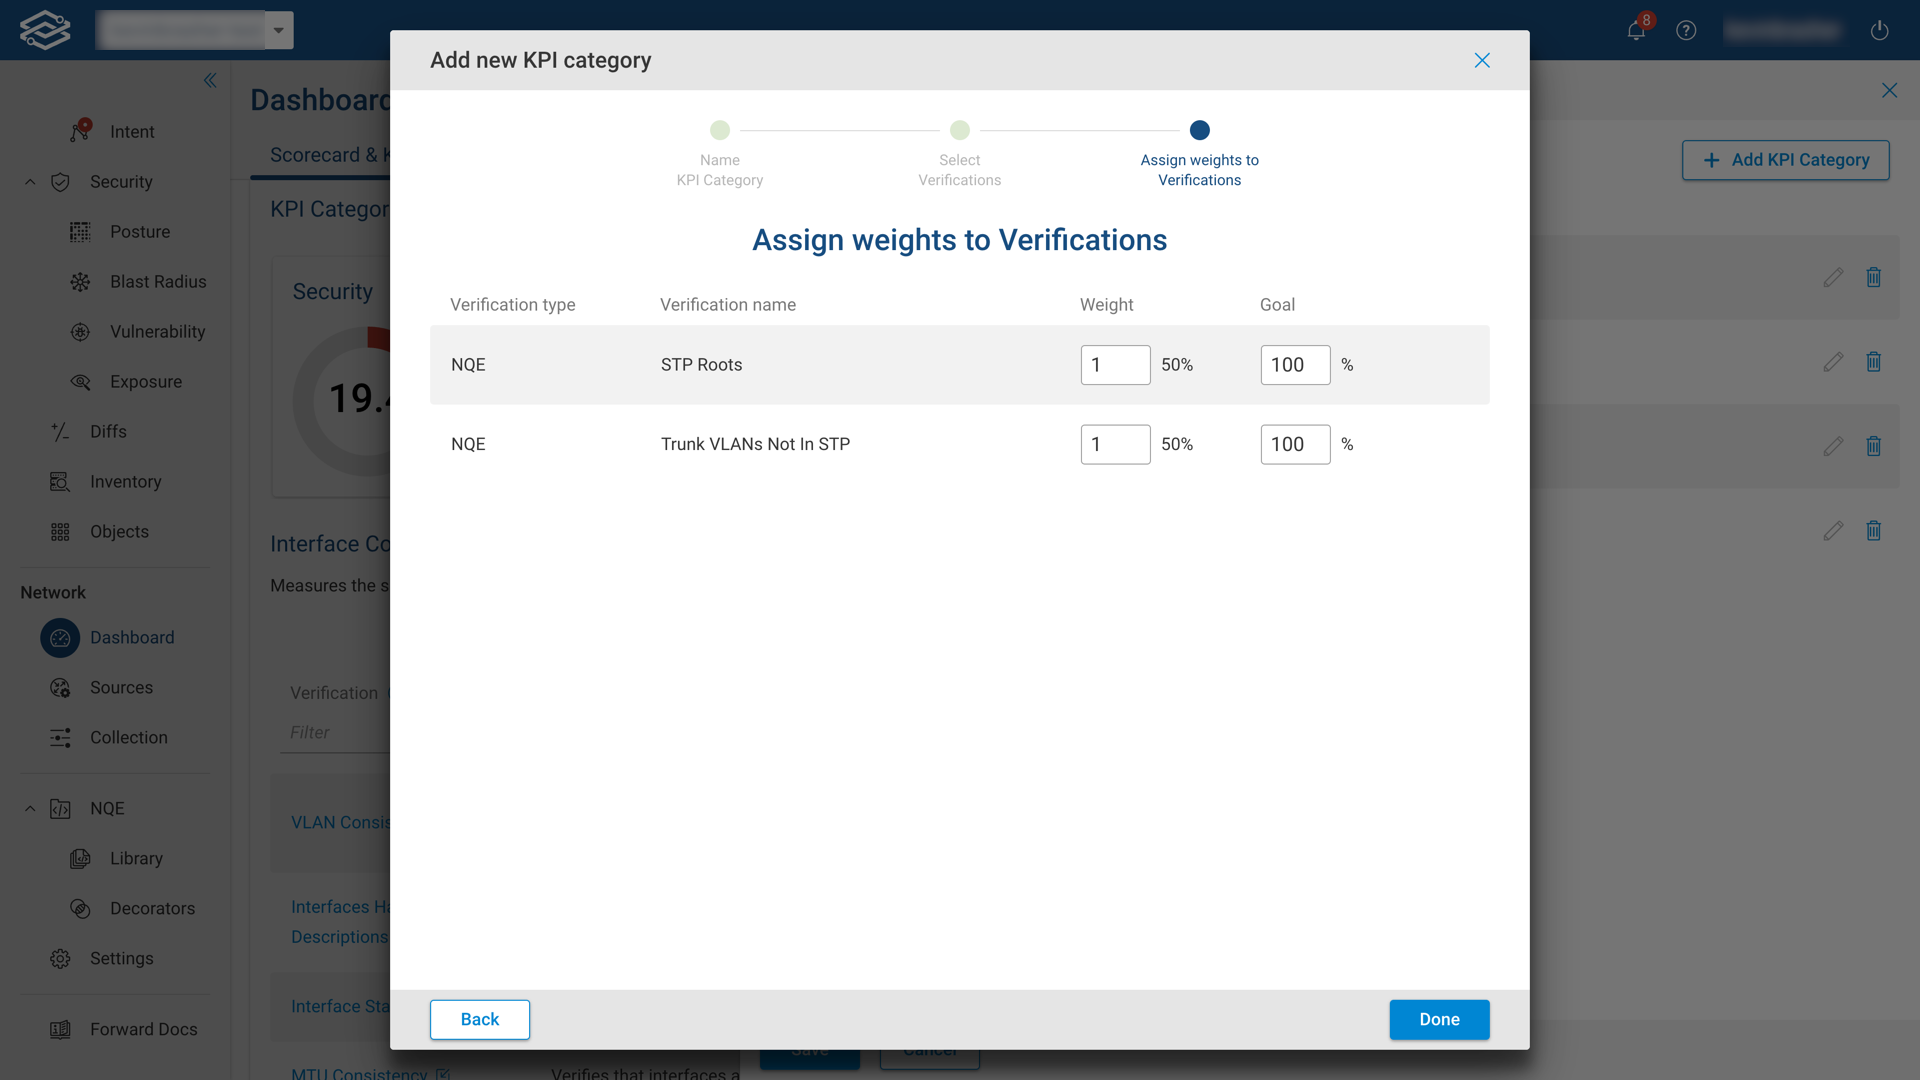Go Back to Select Verifications step
This screenshot has width=1920, height=1080.
(x=479, y=1019)
